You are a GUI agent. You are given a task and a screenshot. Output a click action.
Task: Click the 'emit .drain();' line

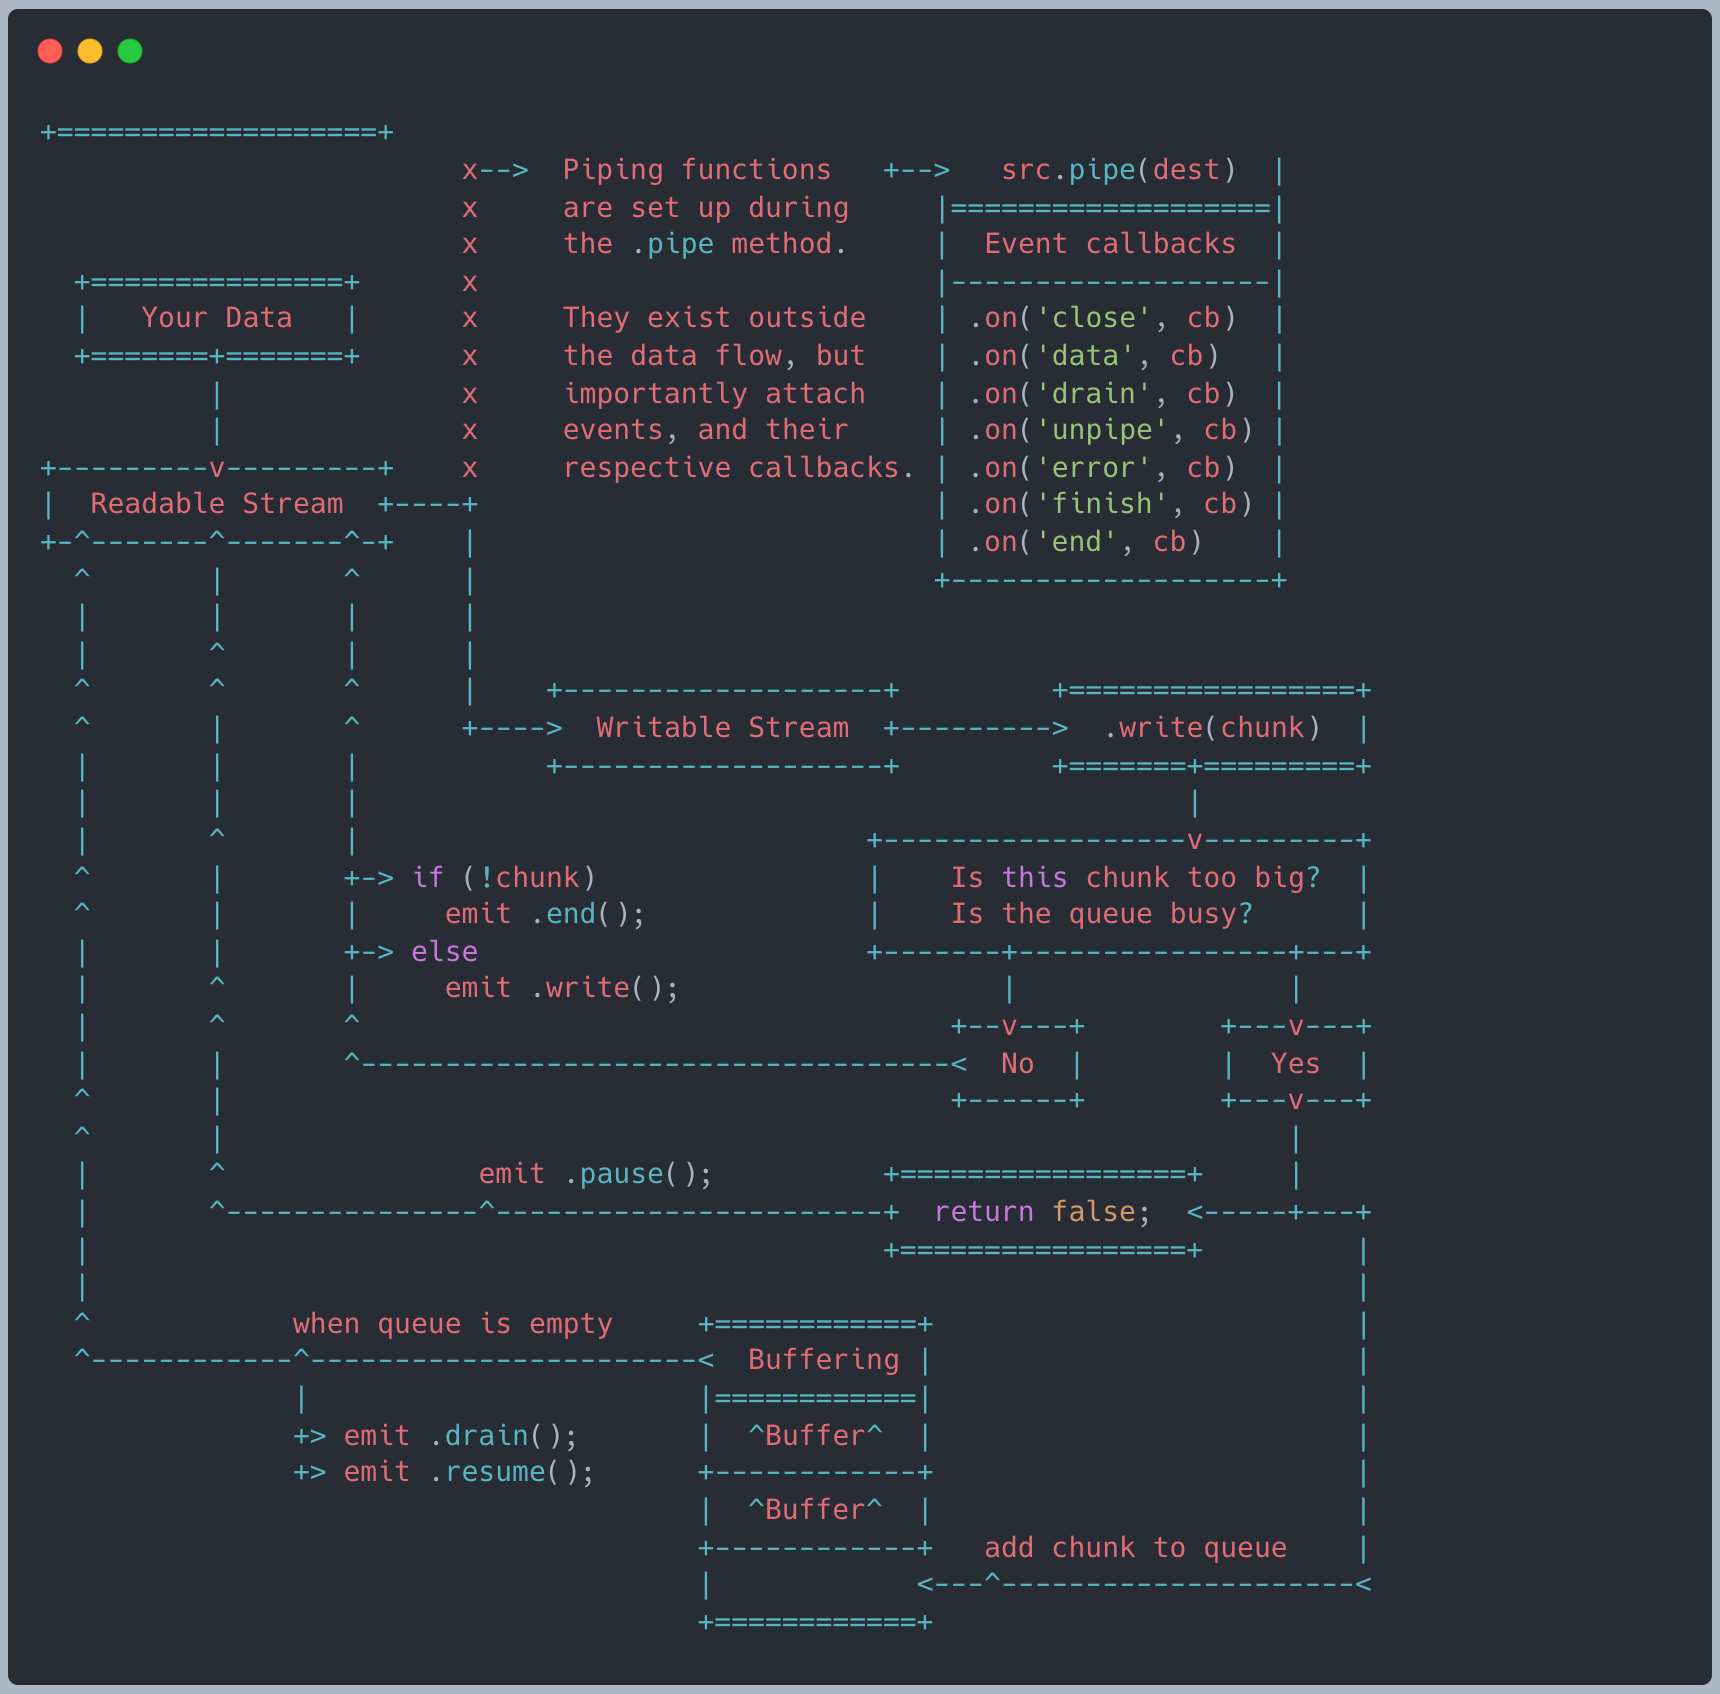pyautogui.click(x=461, y=1436)
